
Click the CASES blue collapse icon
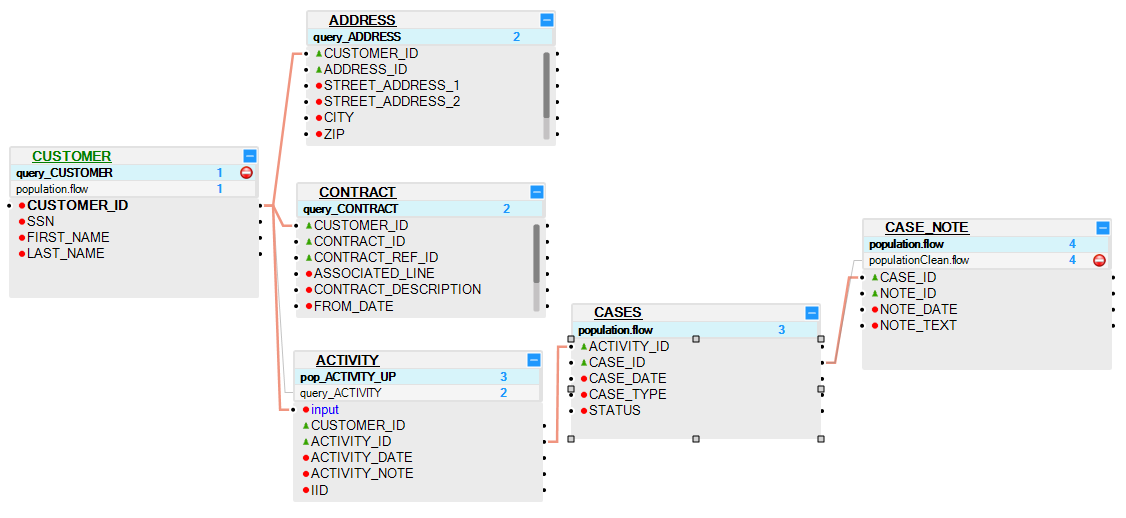[x=812, y=313]
